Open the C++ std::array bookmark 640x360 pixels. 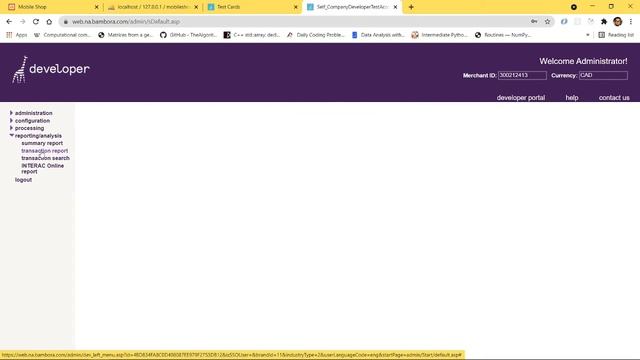tap(252, 35)
